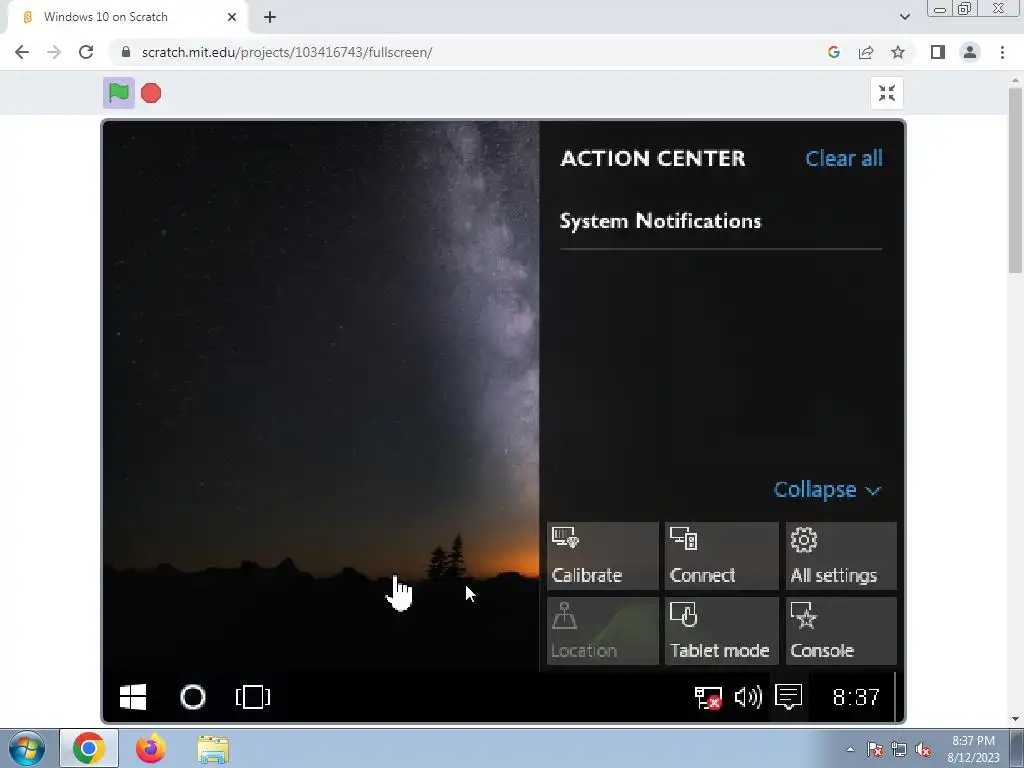The width and height of the screenshot is (1024, 768).
Task: Click the address bar URL field
Action: (470, 52)
